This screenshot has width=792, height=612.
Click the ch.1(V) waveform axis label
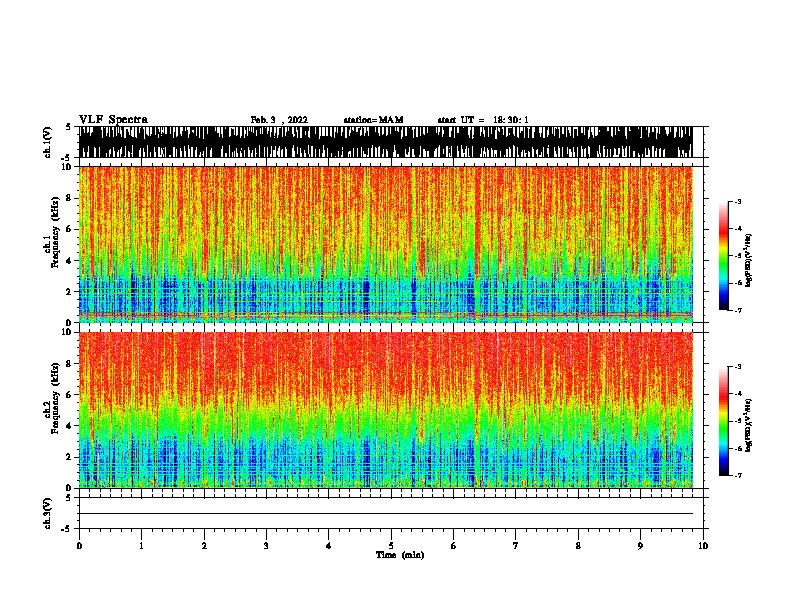click(48, 142)
